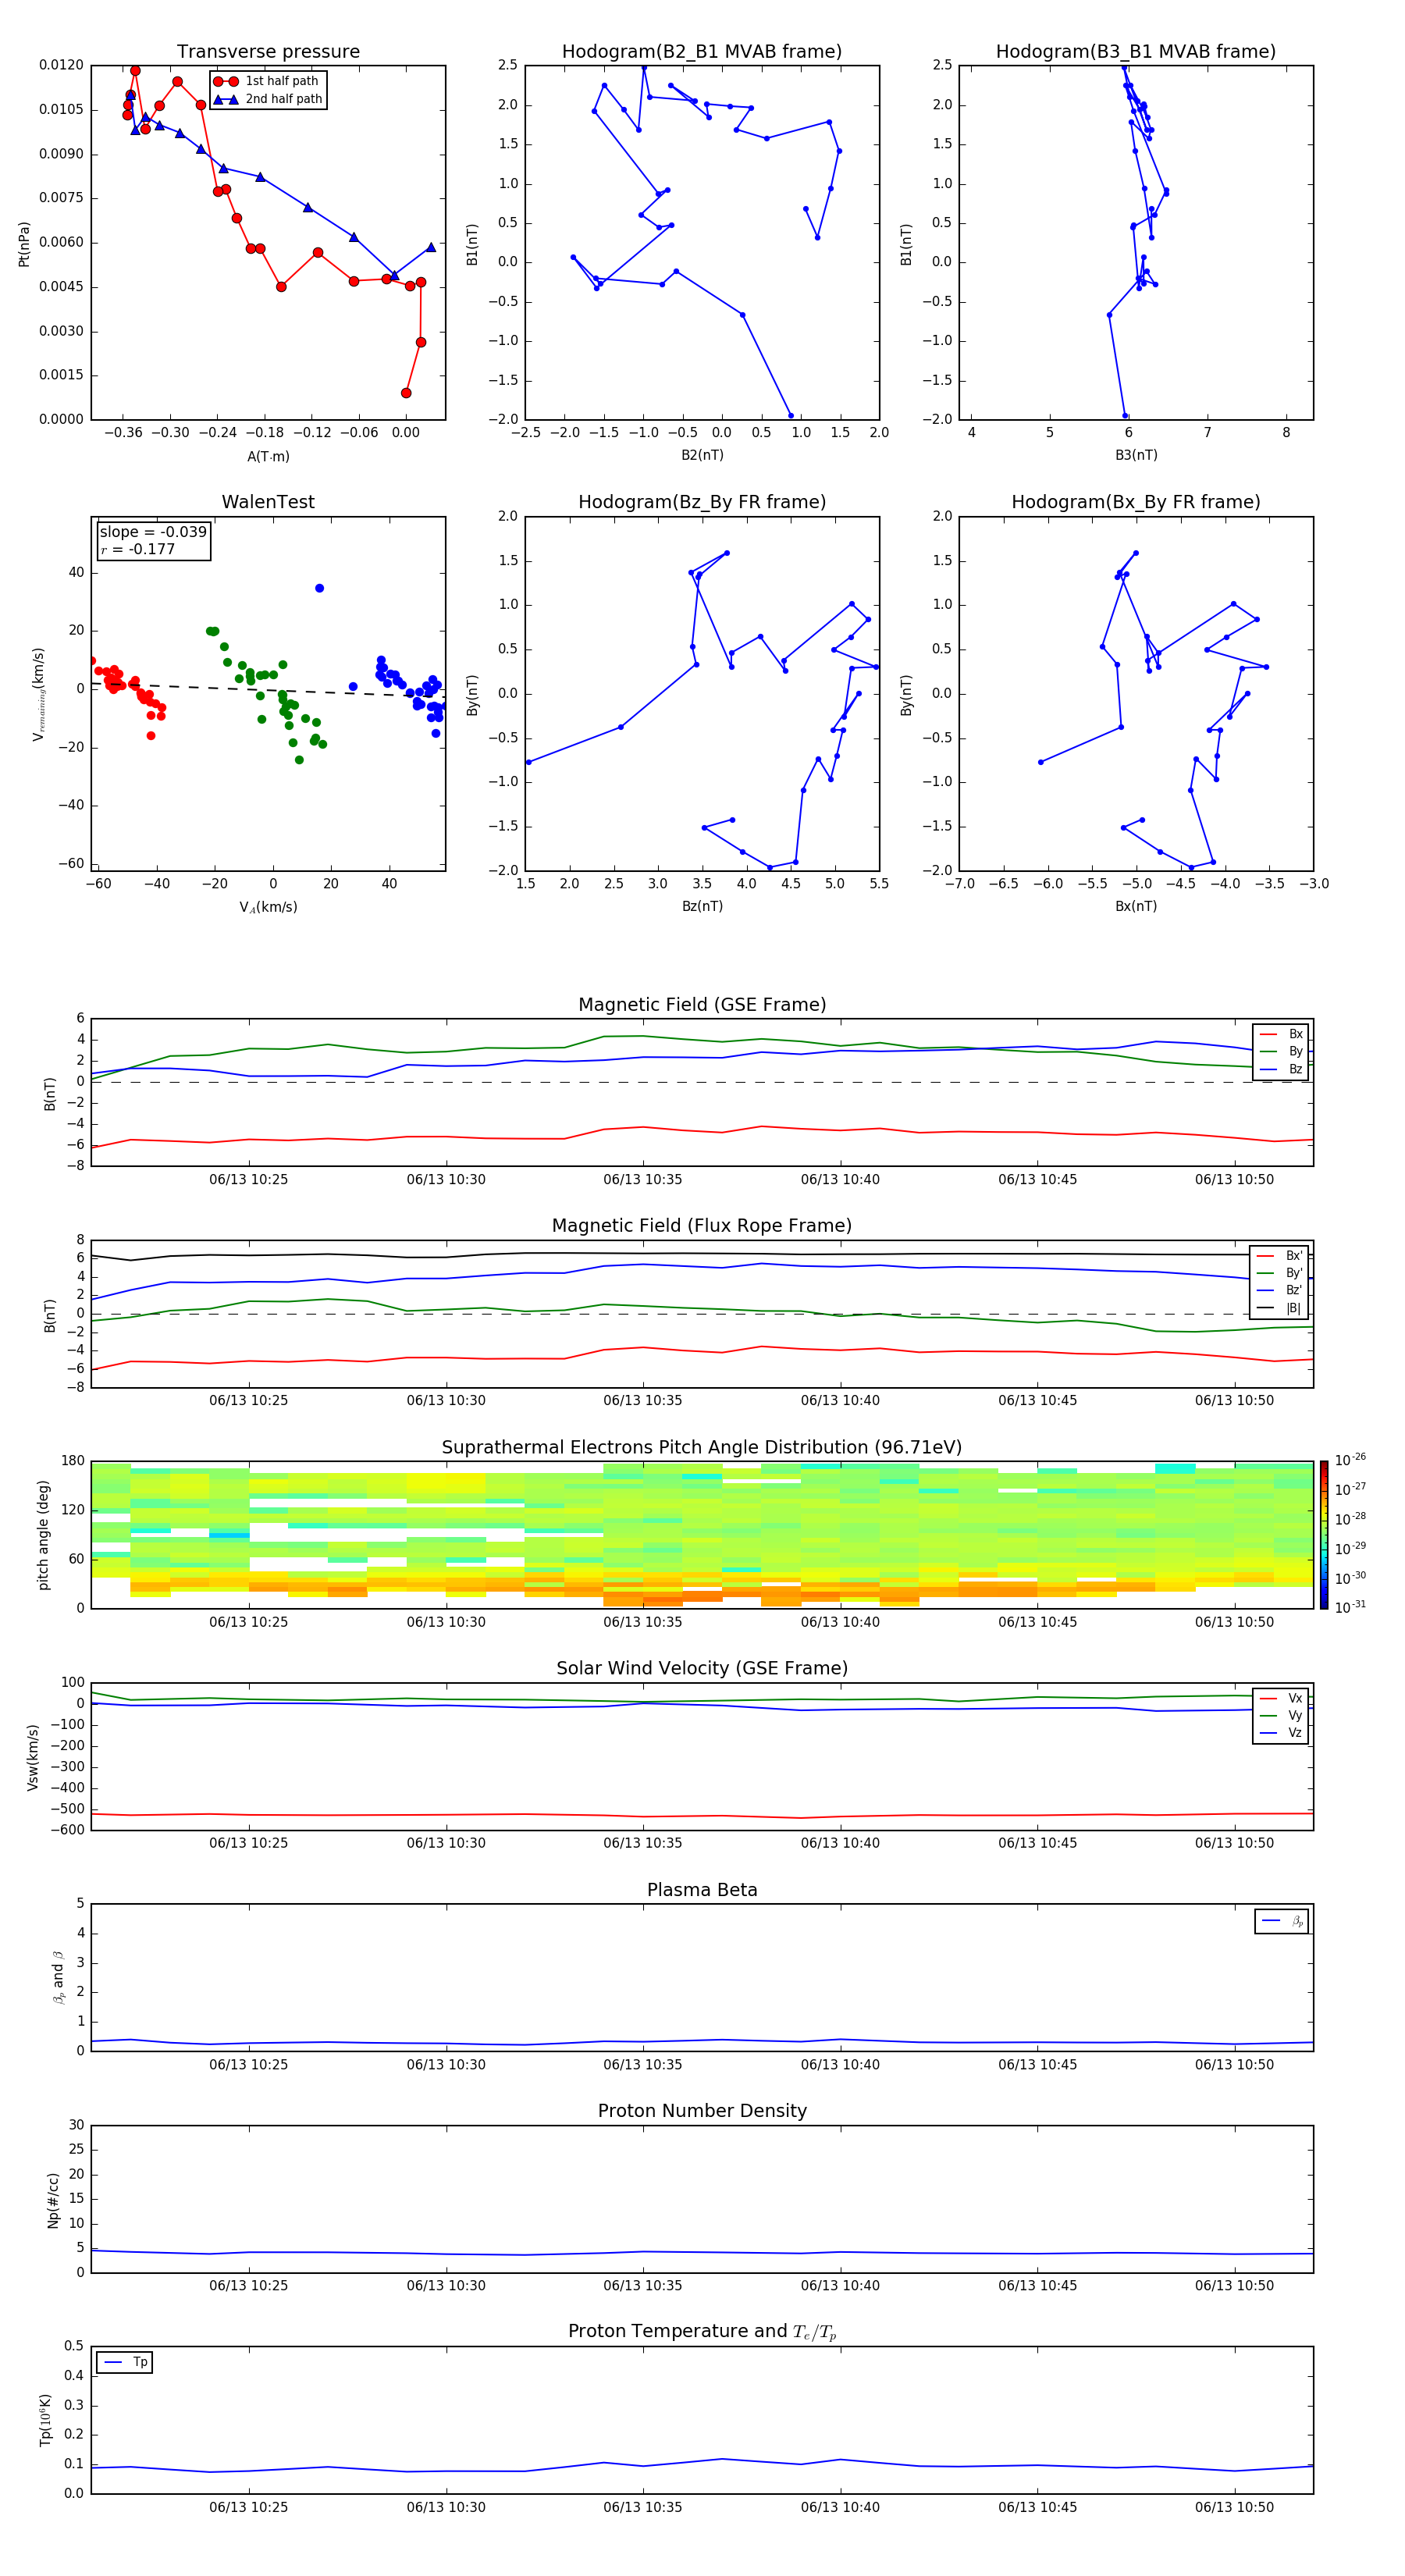Click the 'By'' entry in flux rope legend
1405x2576 pixels.
pos(1281,1273)
